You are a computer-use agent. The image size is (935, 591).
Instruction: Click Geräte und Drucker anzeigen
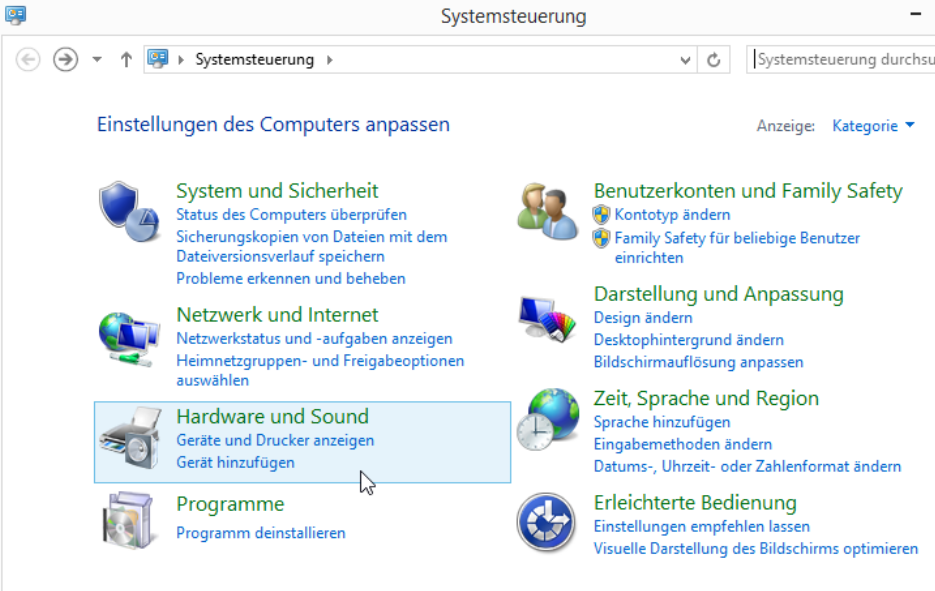pyautogui.click(x=275, y=440)
